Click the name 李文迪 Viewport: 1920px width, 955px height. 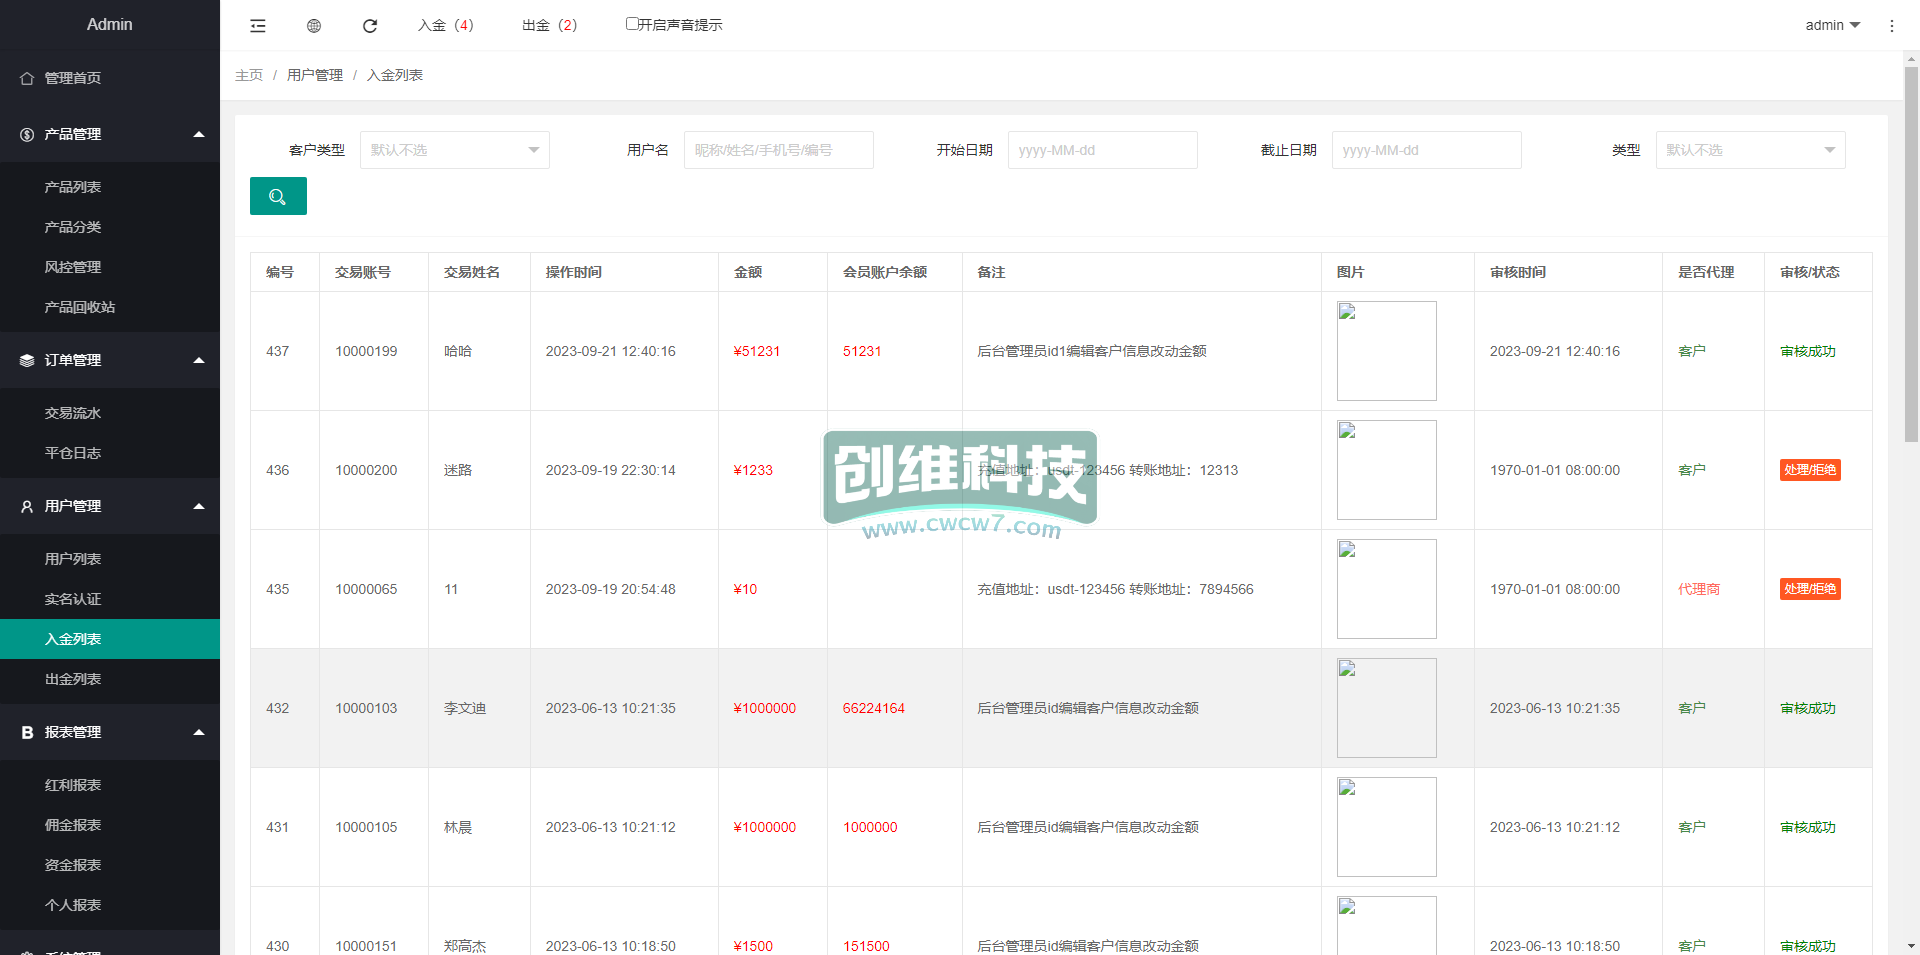(465, 708)
